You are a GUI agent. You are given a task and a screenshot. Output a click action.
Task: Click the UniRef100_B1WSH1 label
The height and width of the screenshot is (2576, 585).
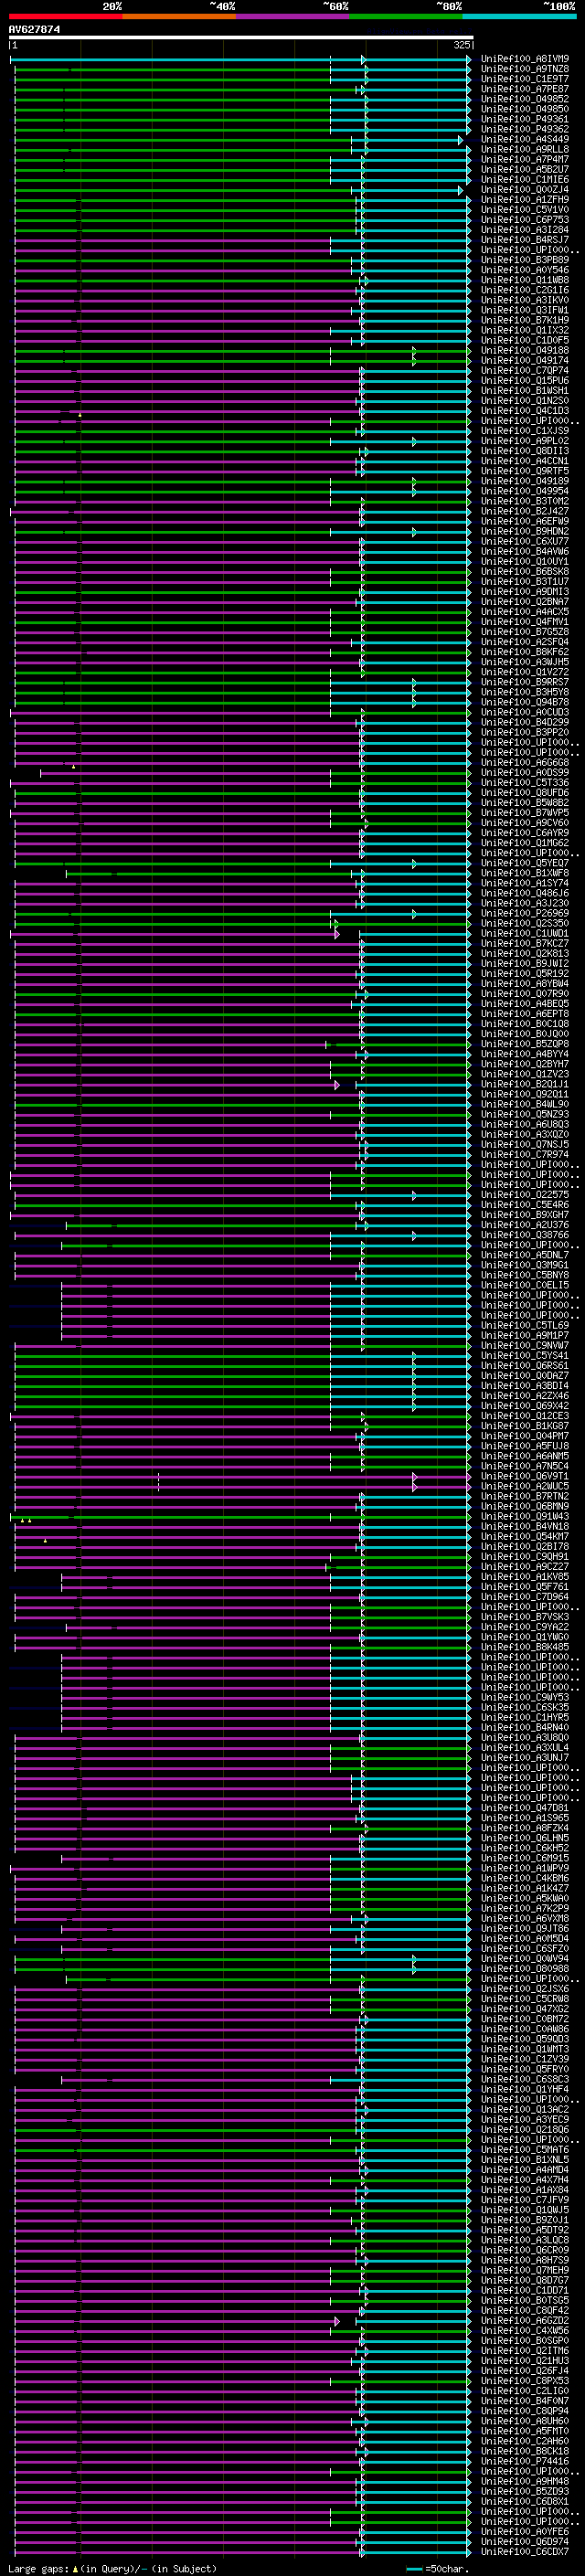pos(525,391)
